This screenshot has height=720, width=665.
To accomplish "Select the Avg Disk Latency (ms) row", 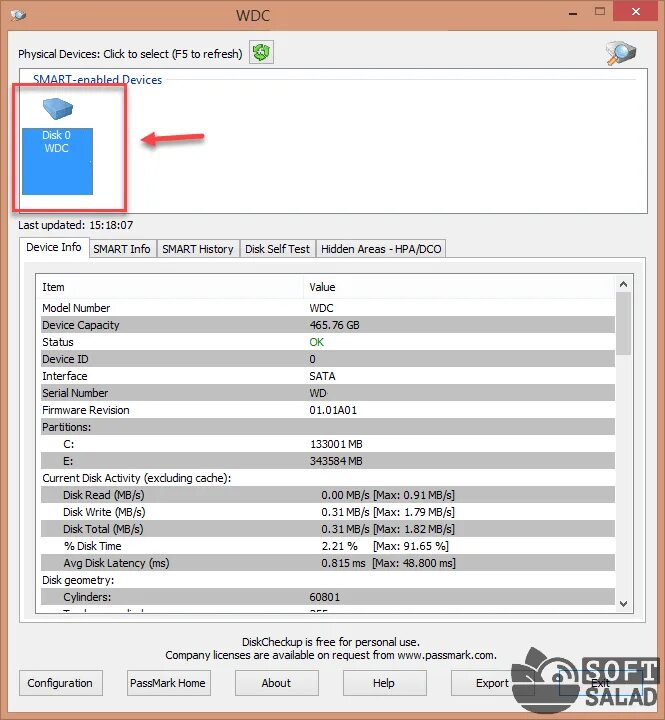I will (x=328, y=562).
